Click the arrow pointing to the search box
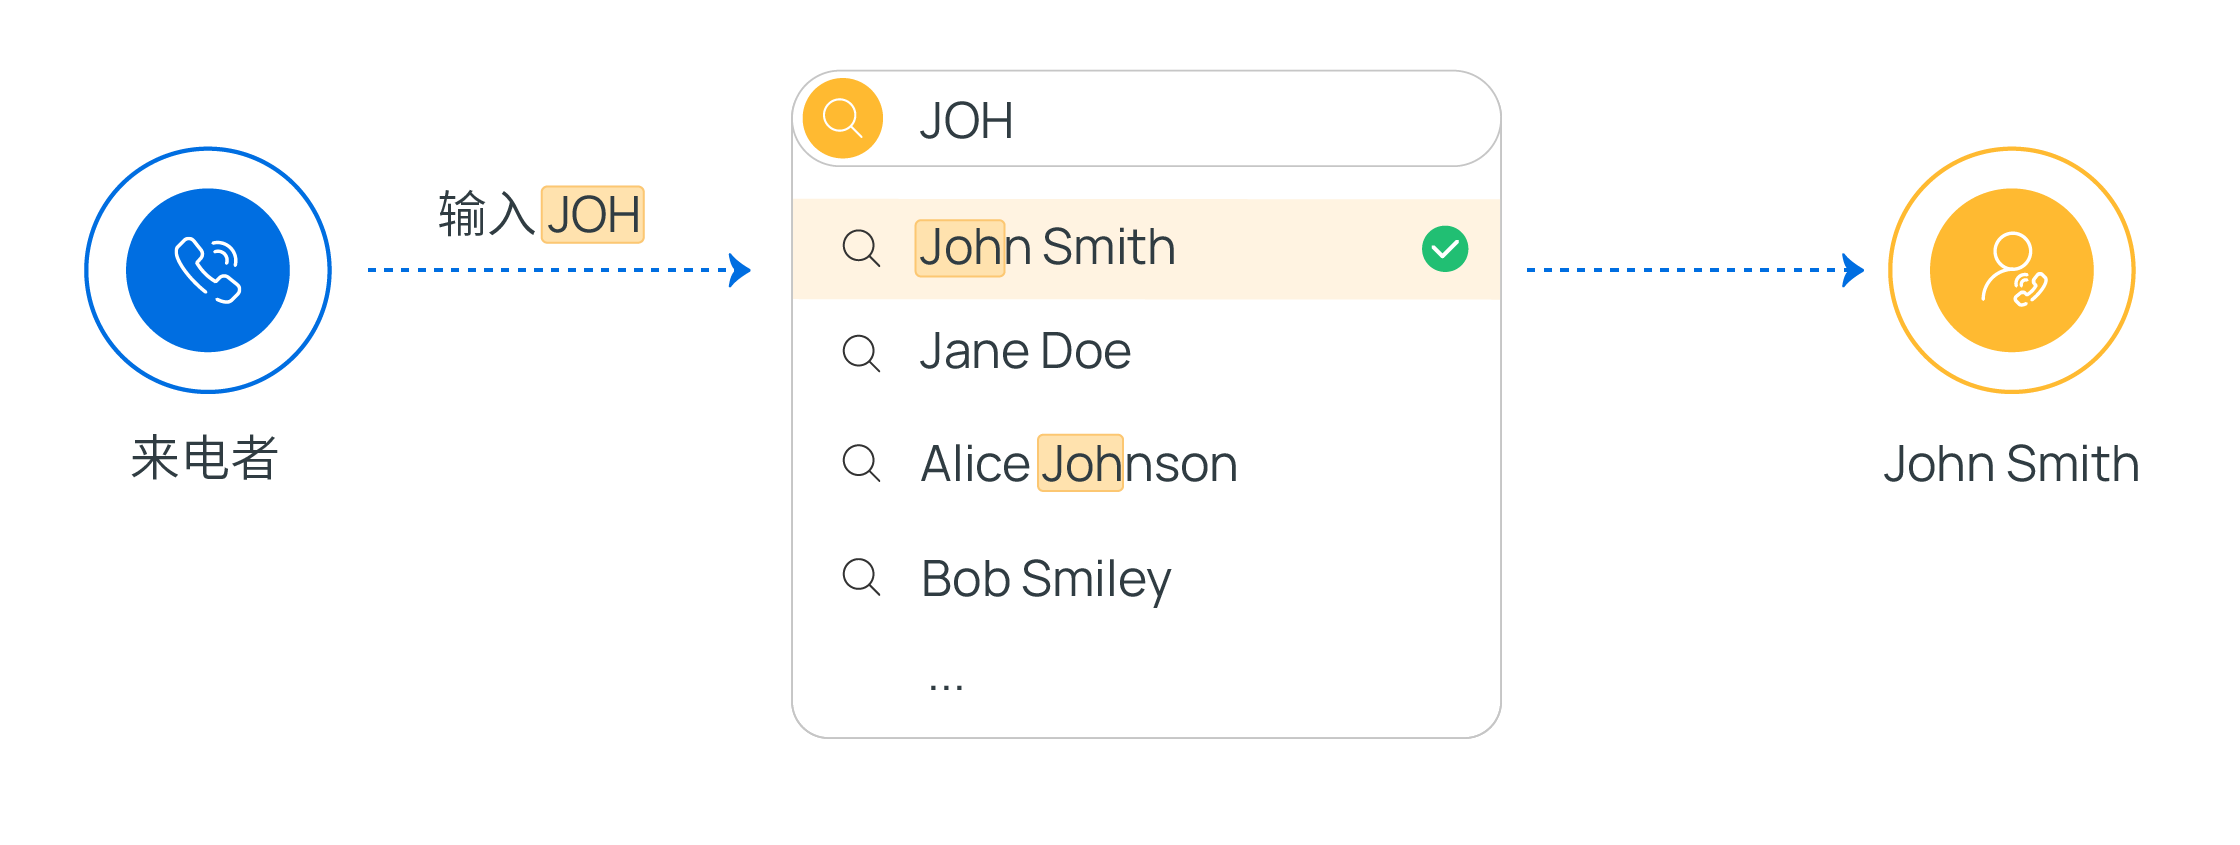 coord(738,270)
